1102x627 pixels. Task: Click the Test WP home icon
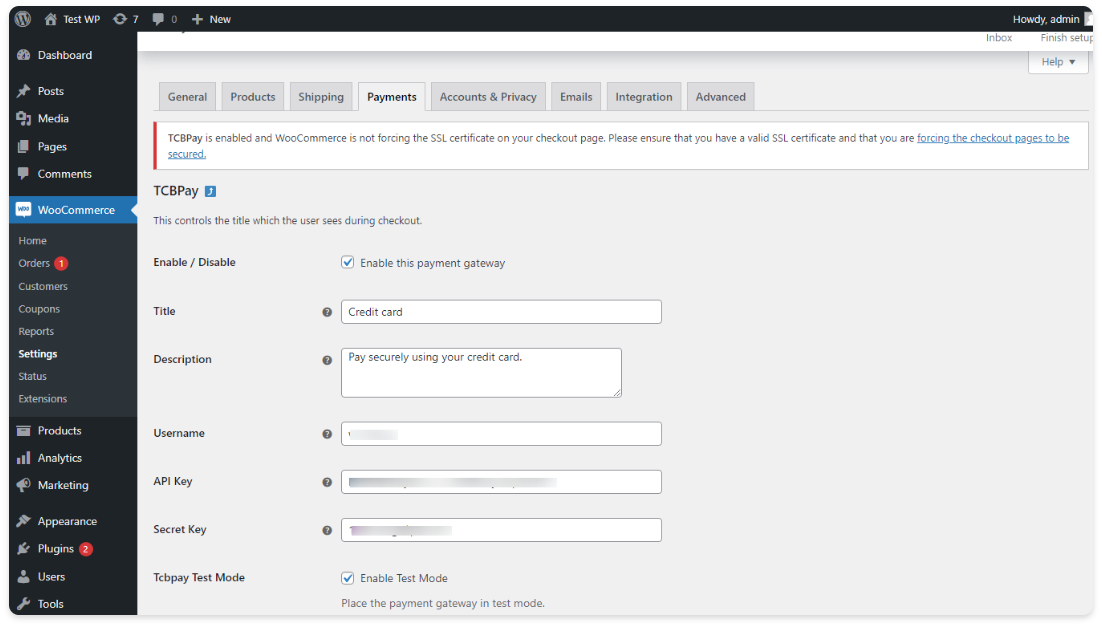[x=51, y=19]
